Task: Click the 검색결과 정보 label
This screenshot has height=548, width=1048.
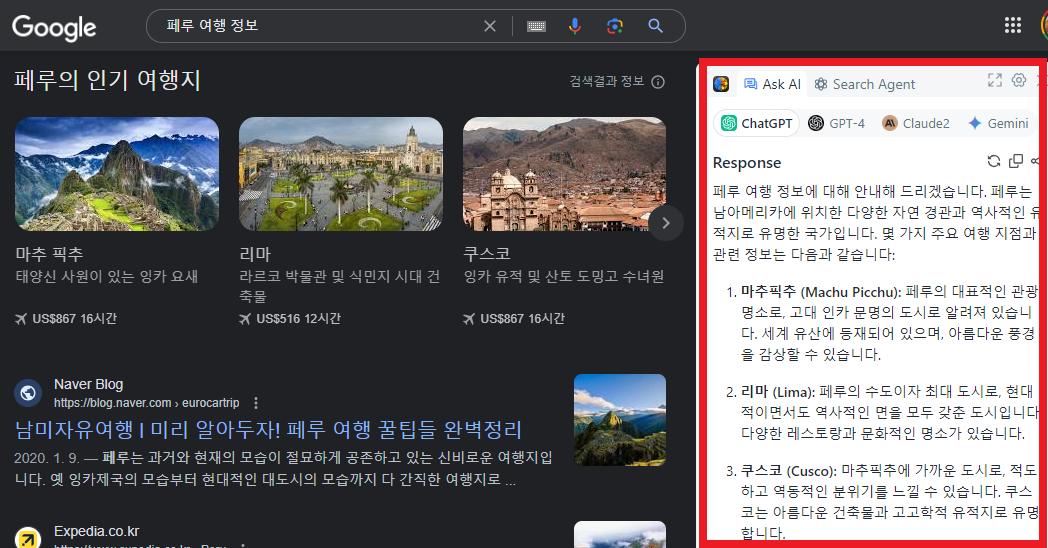Action: (x=607, y=82)
